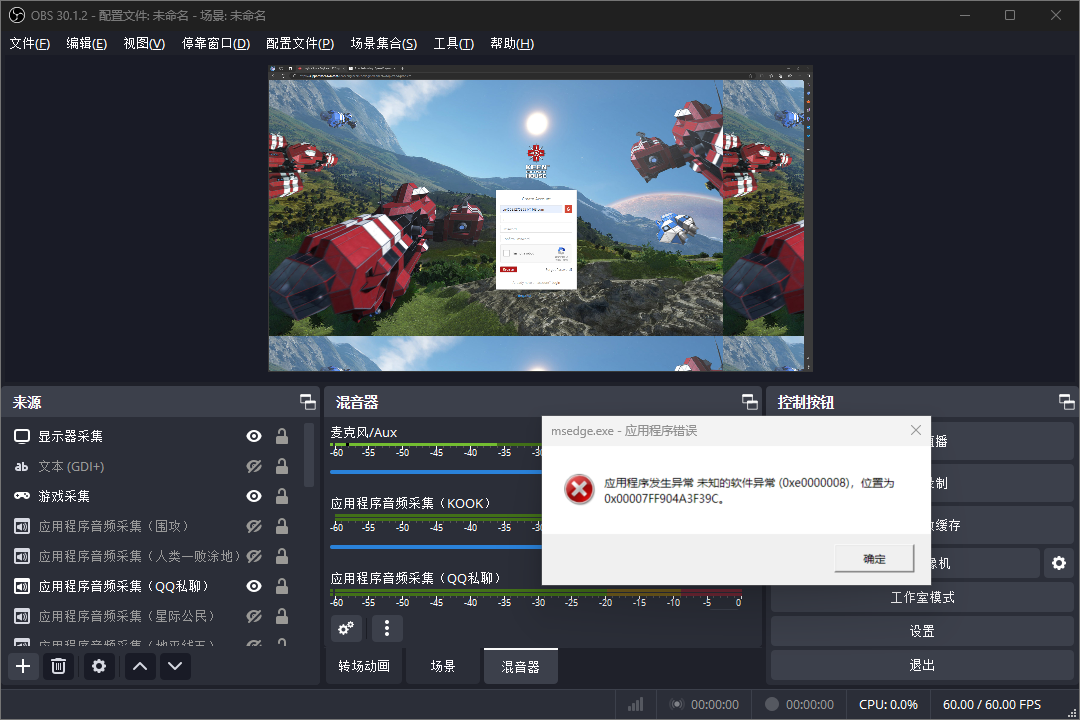Switch to the 转场动画 tab

pos(364,666)
